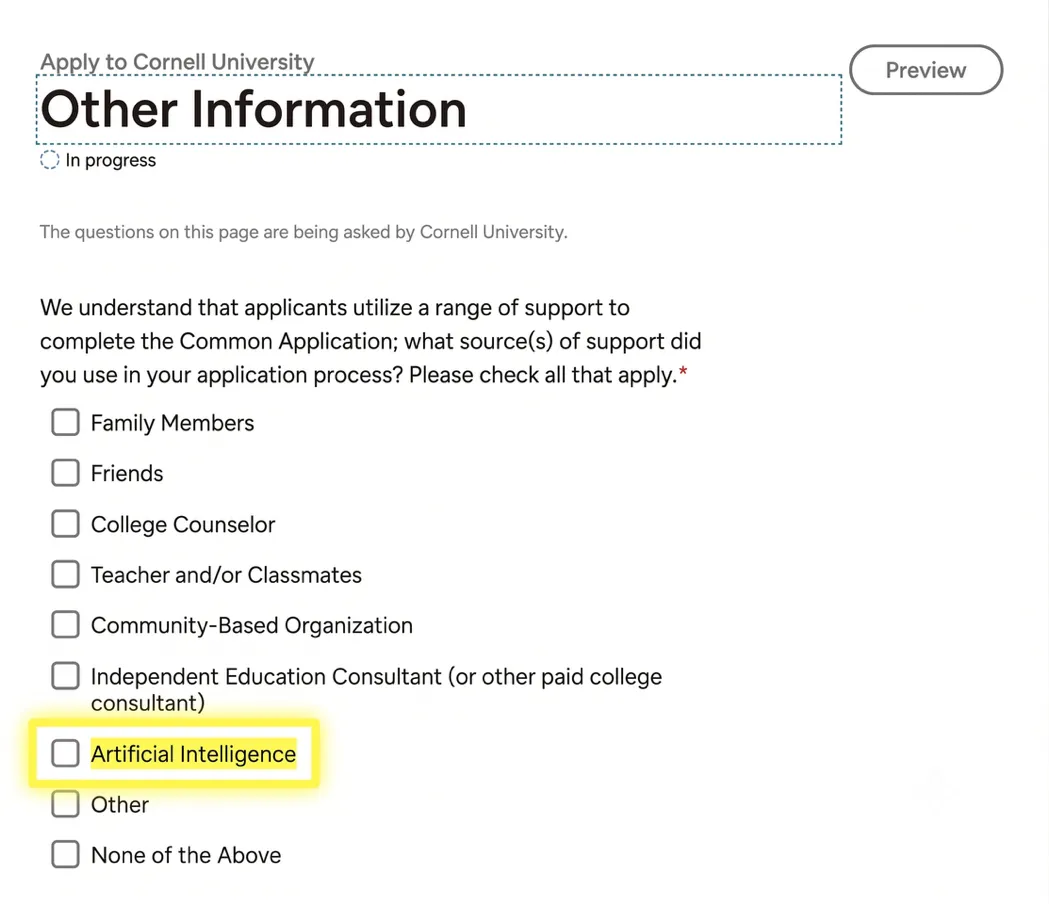This screenshot has width=1049, height=904.
Task: Click the Artificial Intelligence label text
Action: pos(193,754)
